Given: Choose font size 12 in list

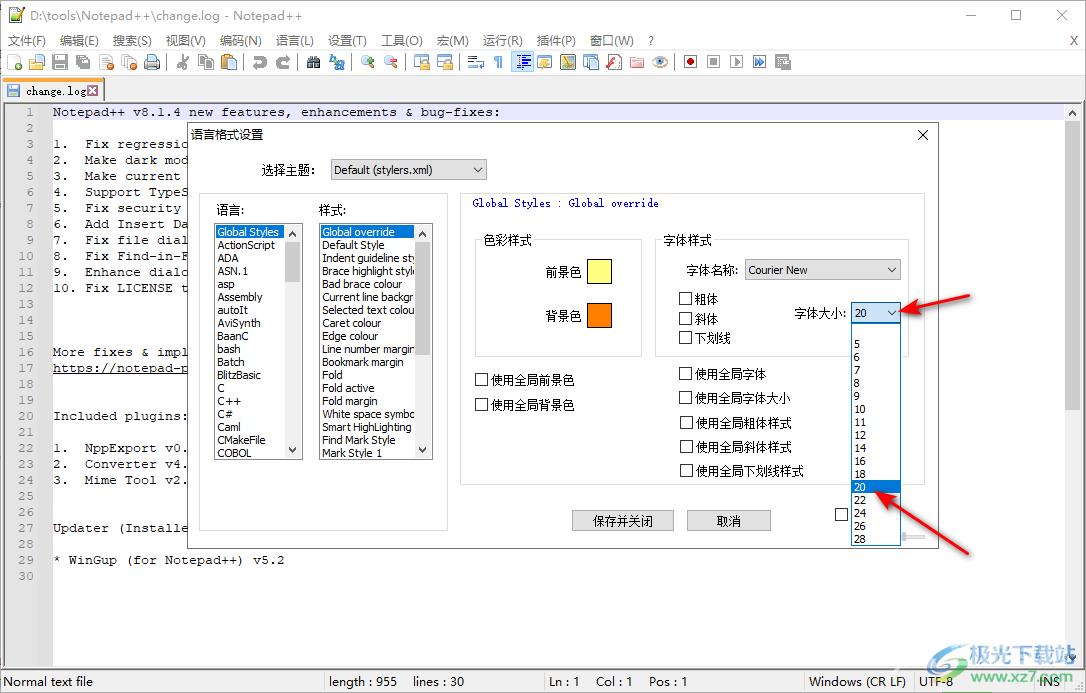Looking at the screenshot, I should coord(875,435).
